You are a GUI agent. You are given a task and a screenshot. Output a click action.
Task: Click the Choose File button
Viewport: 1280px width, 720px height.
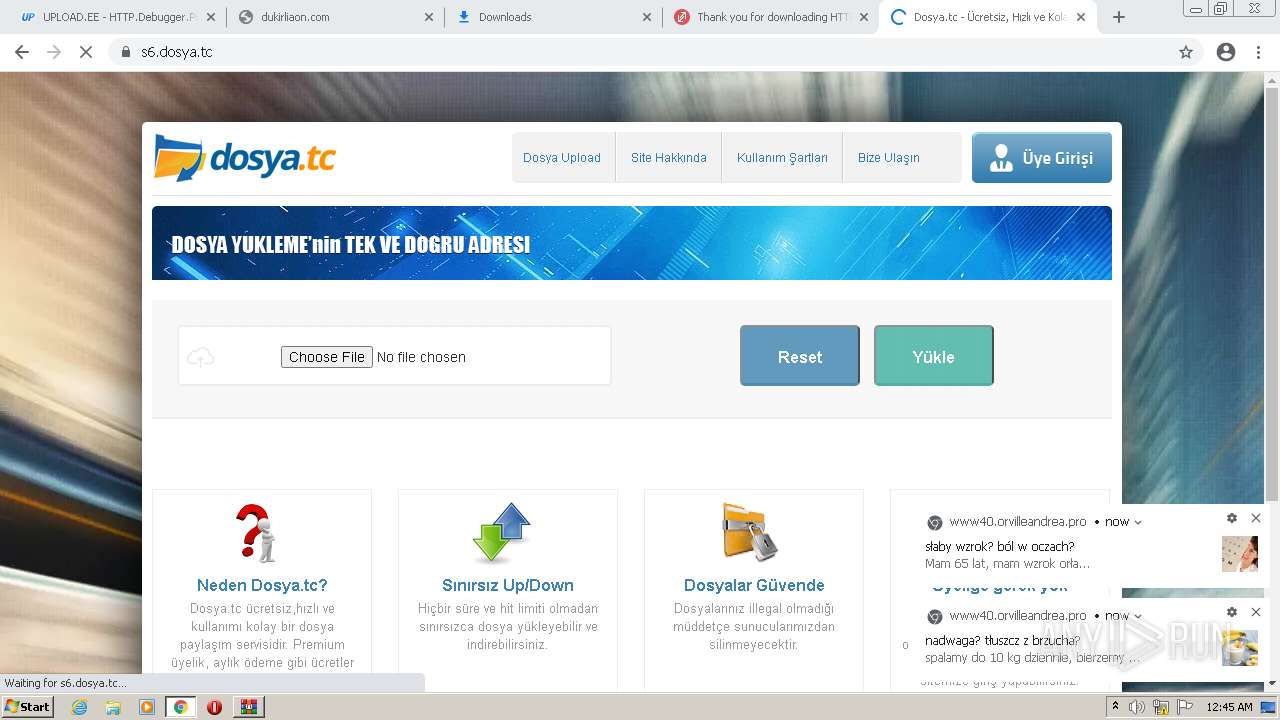[327, 357]
